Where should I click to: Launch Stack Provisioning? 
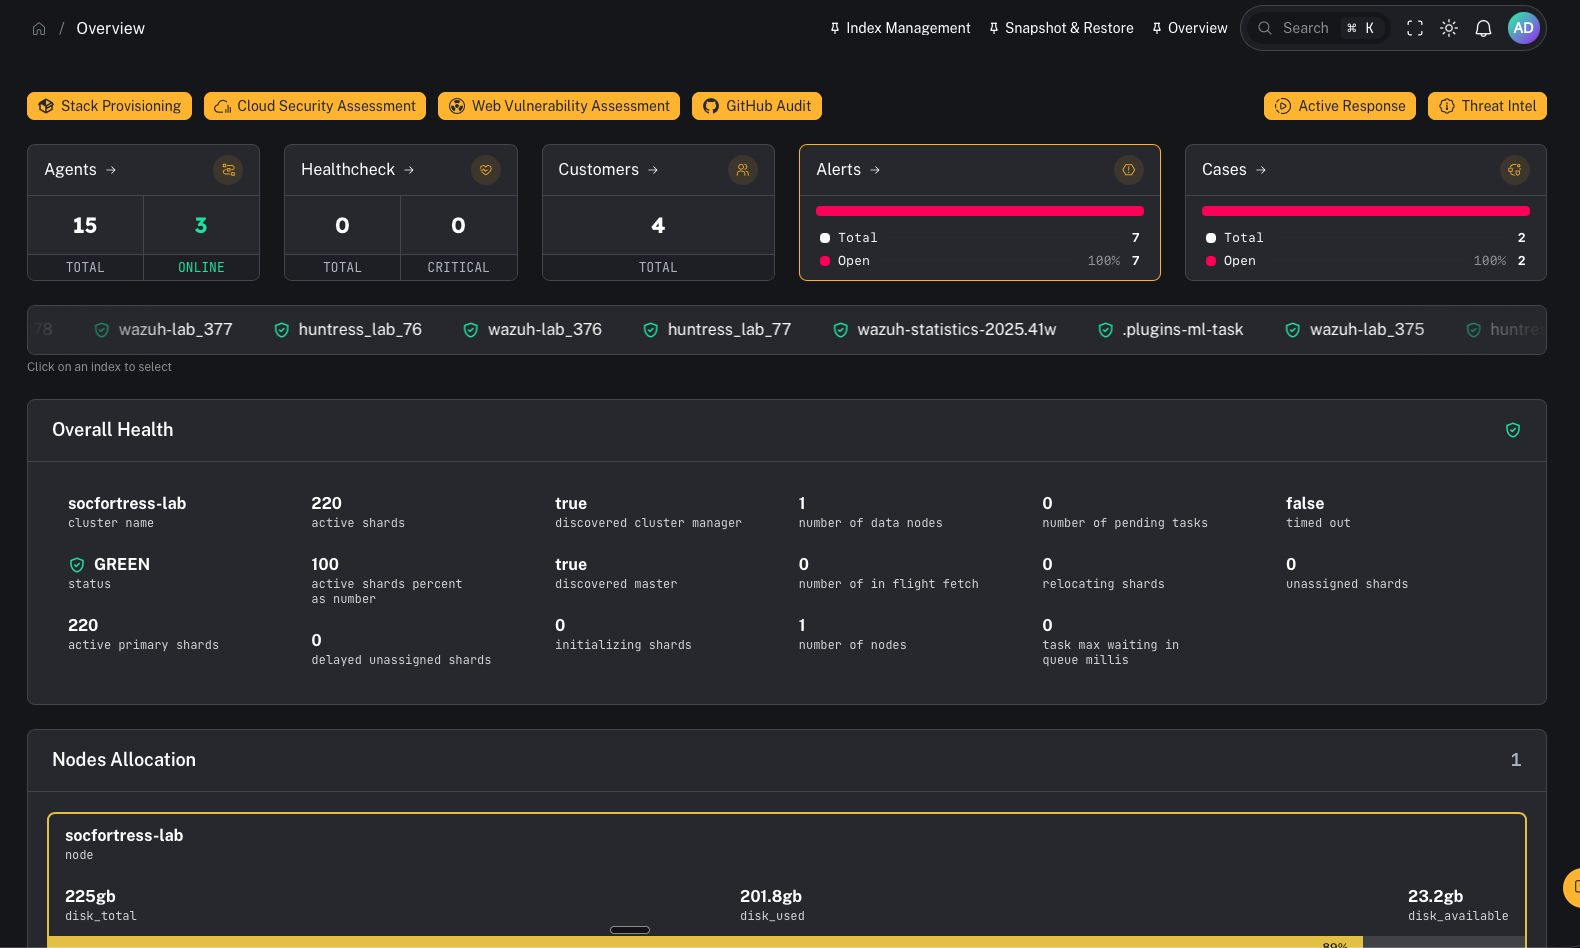tap(110, 106)
